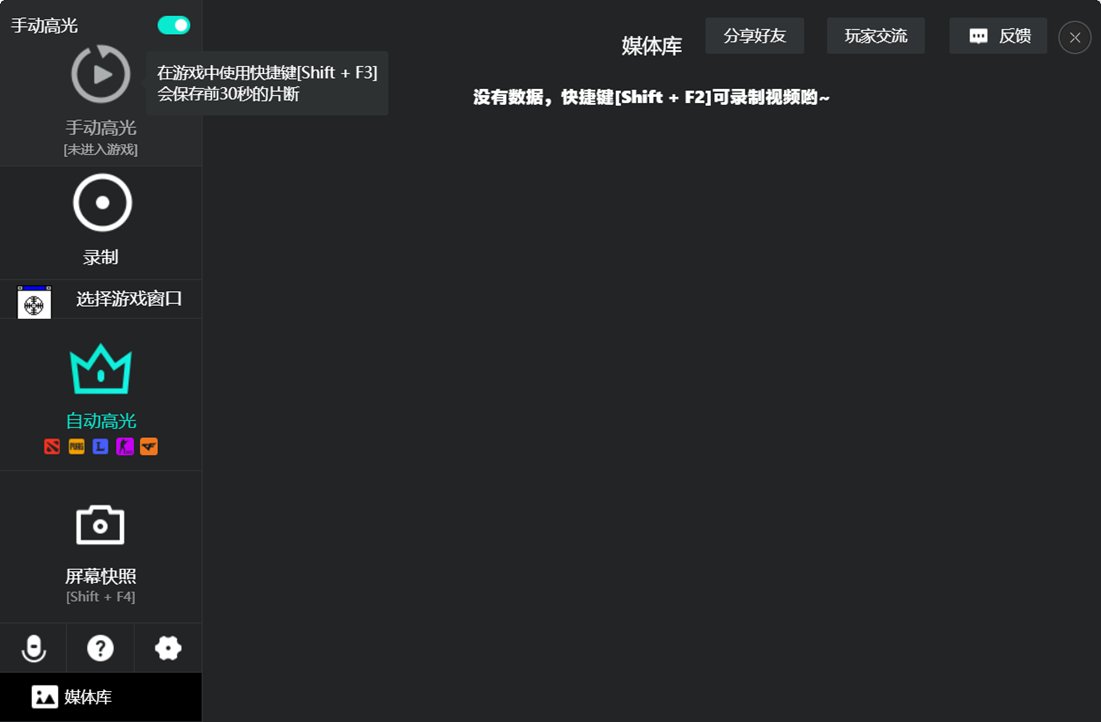This screenshot has height=722, width=1101.
Task: Open help via question mark icon
Action: coord(100,649)
